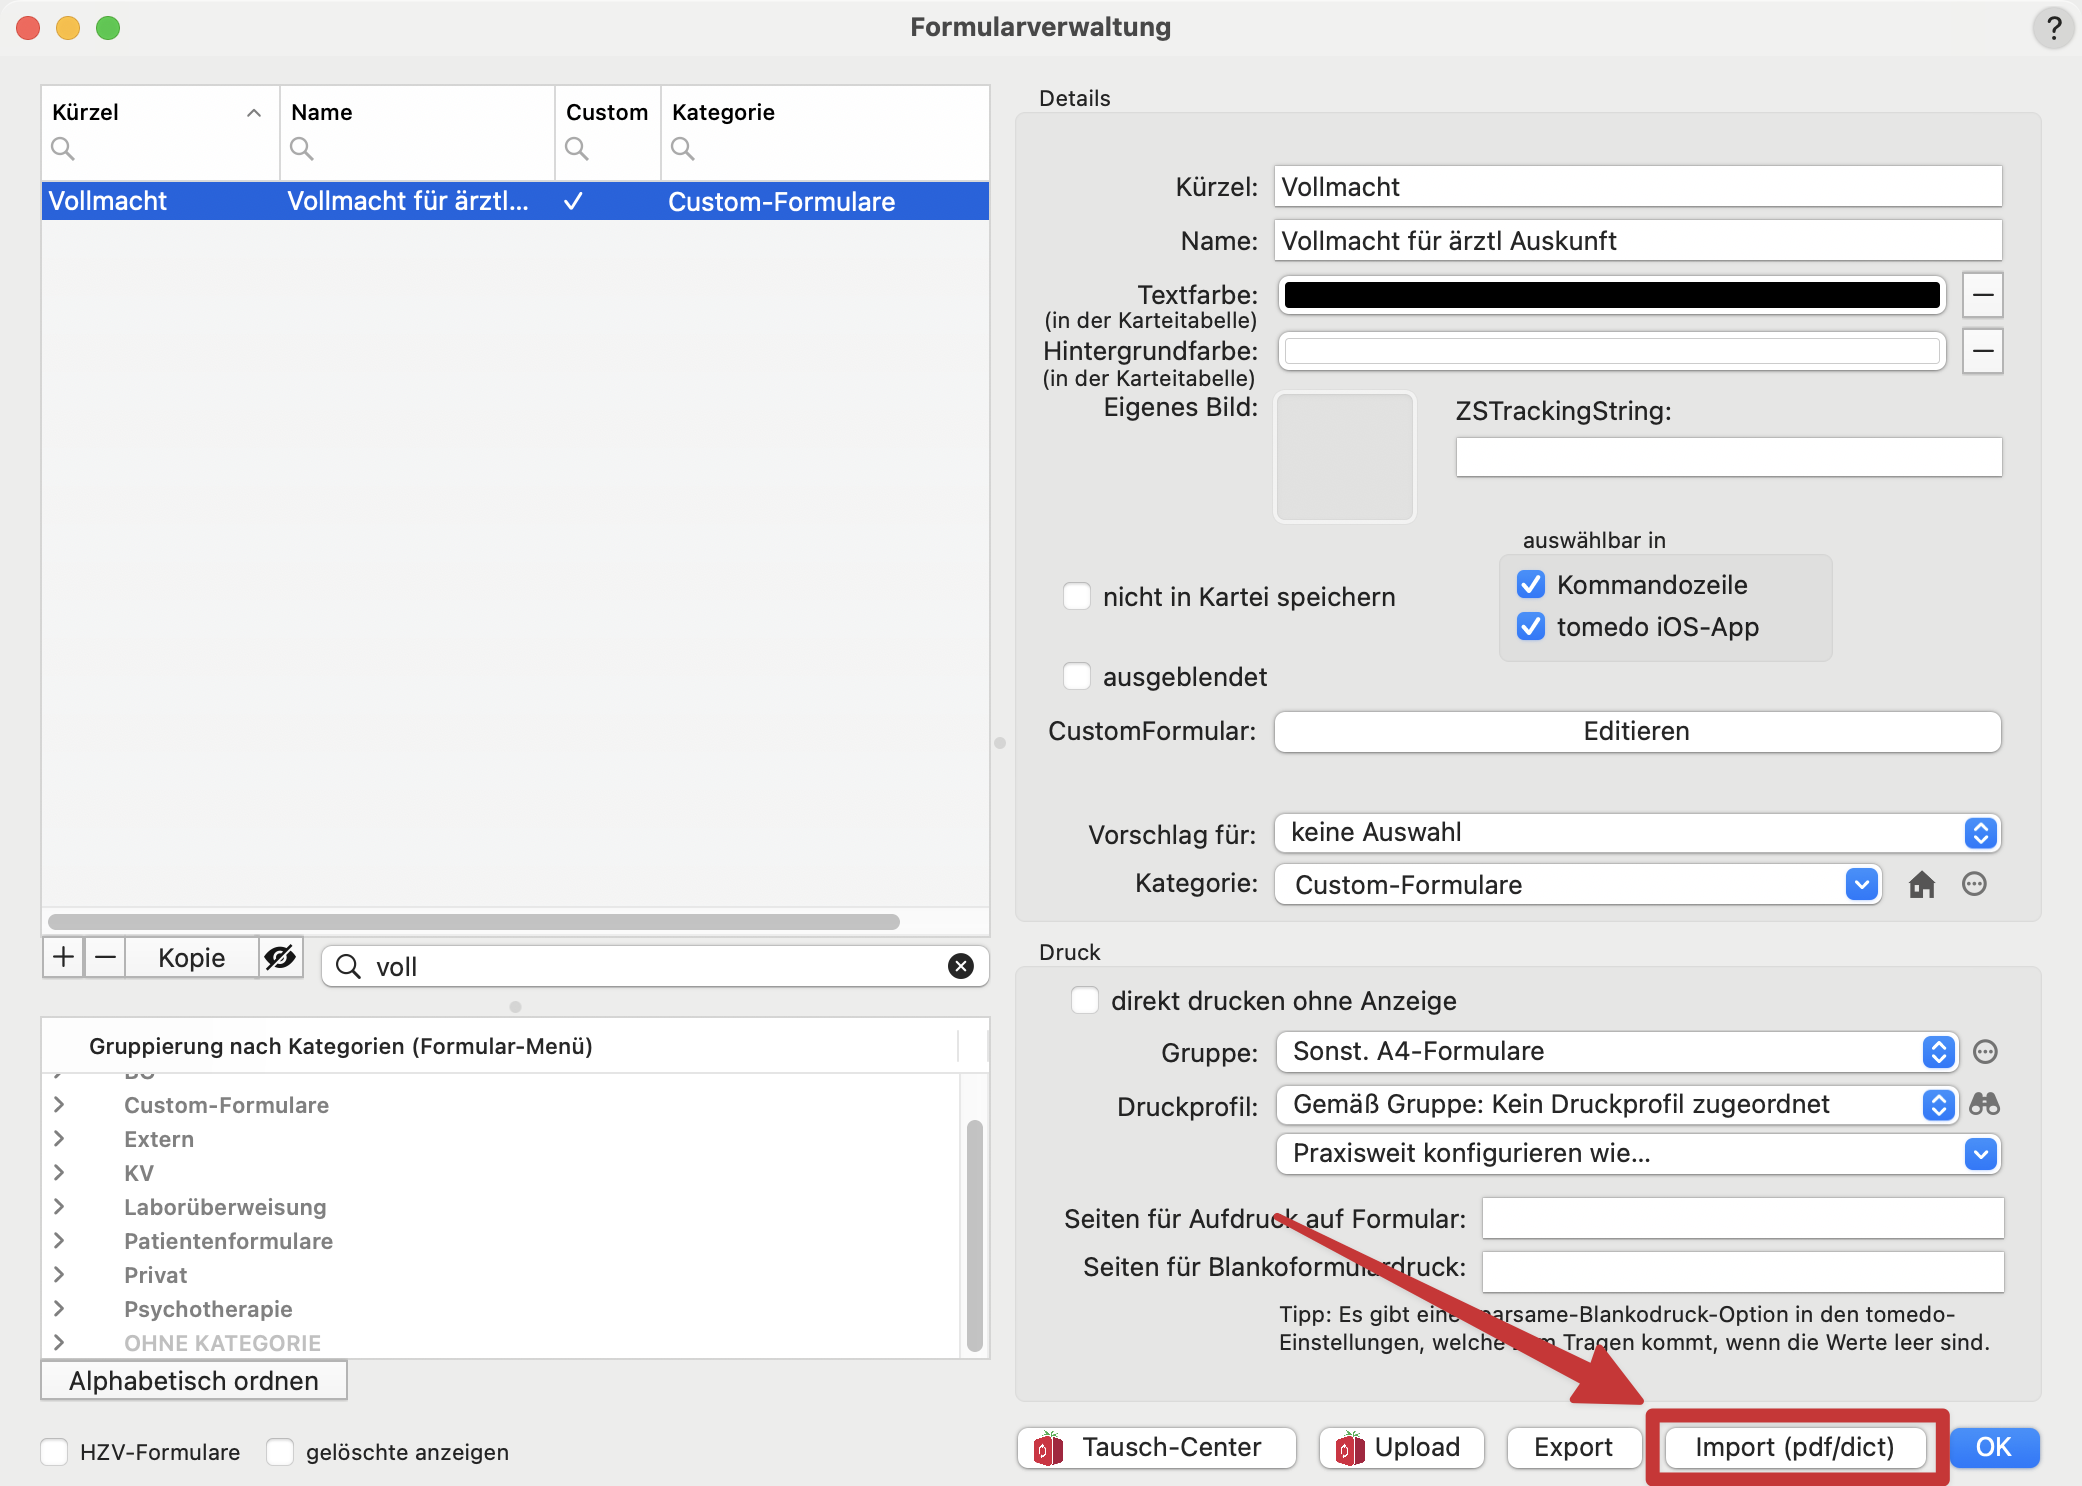Uncheck the Kommandozeile checkbox

1531,585
